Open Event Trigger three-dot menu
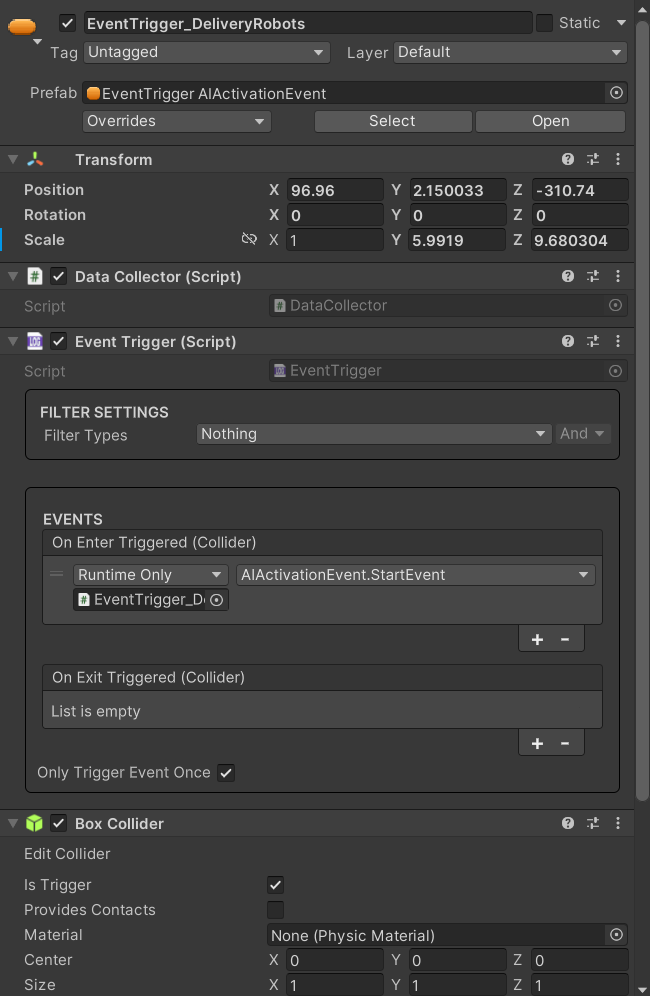This screenshot has height=996, width=650. click(618, 342)
